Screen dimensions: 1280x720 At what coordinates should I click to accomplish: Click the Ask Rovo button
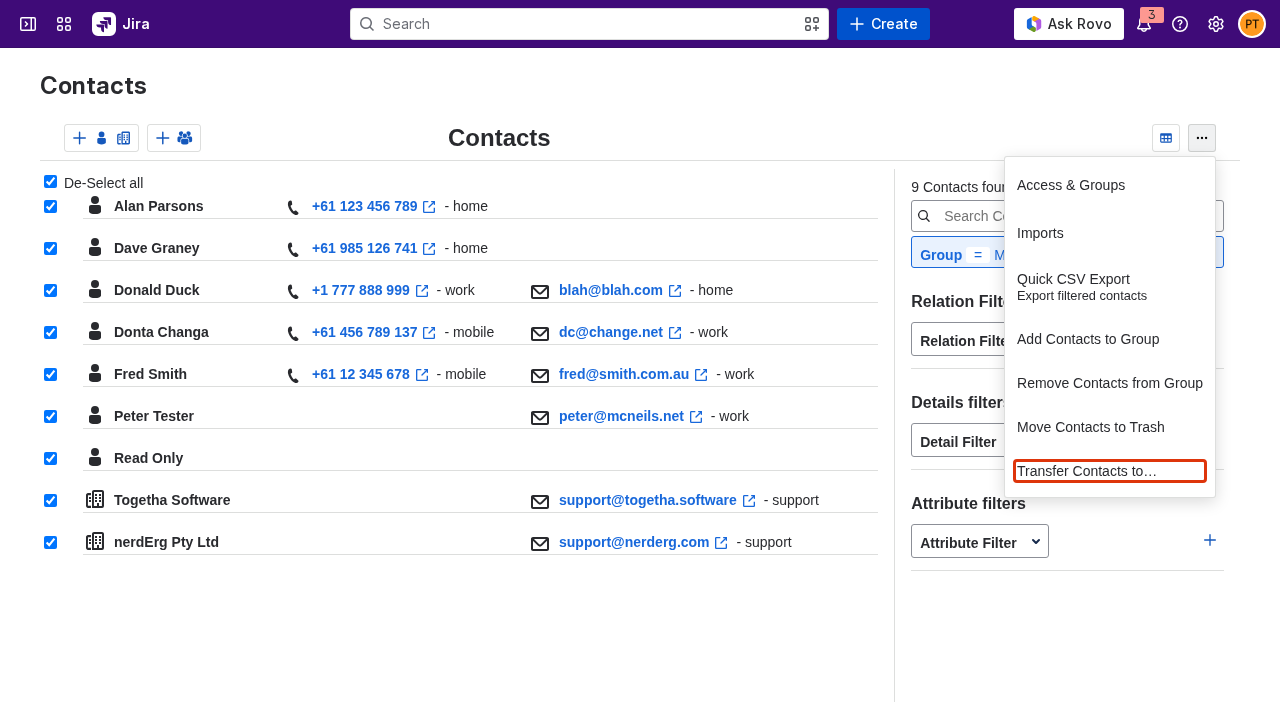click(x=1069, y=24)
